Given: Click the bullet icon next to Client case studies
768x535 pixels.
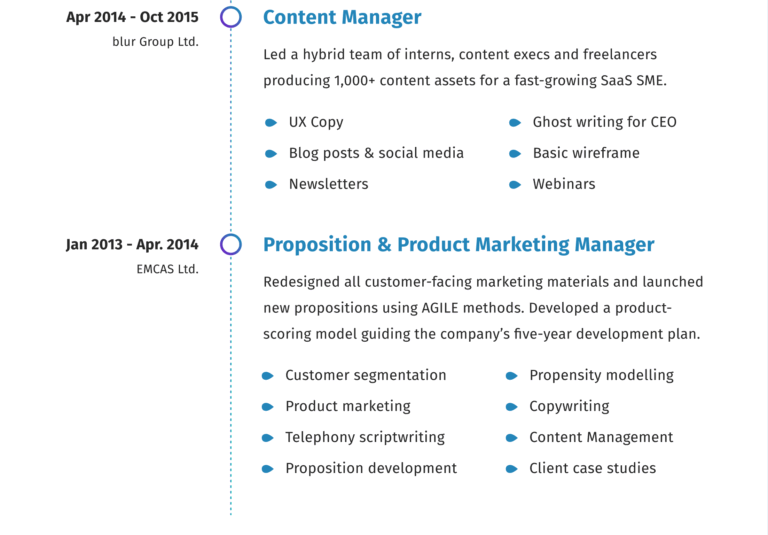Looking at the screenshot, I should tap(510, 469).
